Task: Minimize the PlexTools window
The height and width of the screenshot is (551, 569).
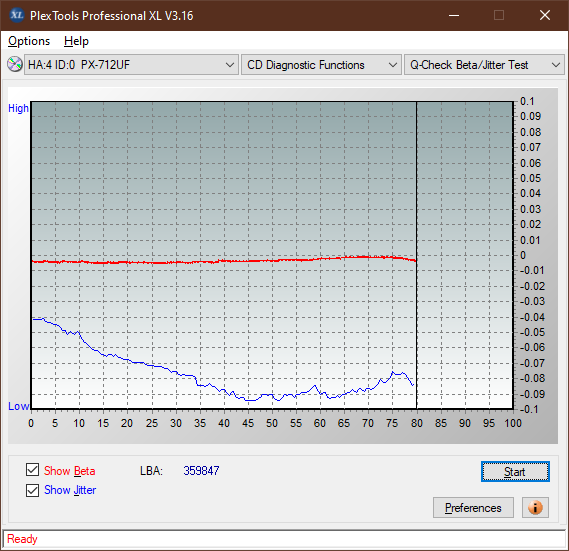Action: (x=454, y=15)
